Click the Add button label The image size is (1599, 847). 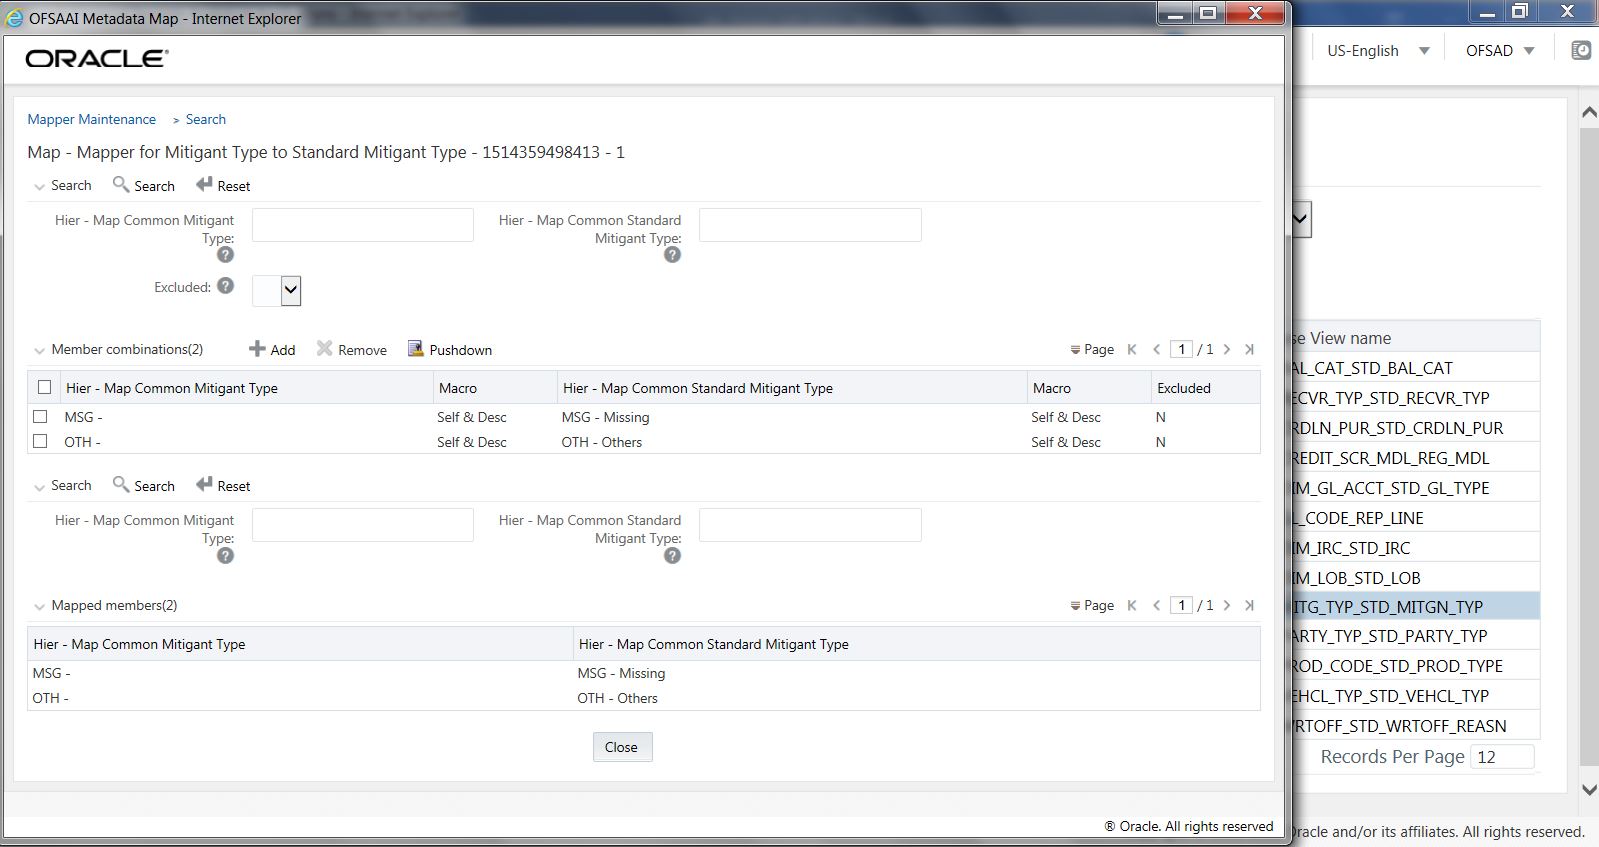[283, 350]
